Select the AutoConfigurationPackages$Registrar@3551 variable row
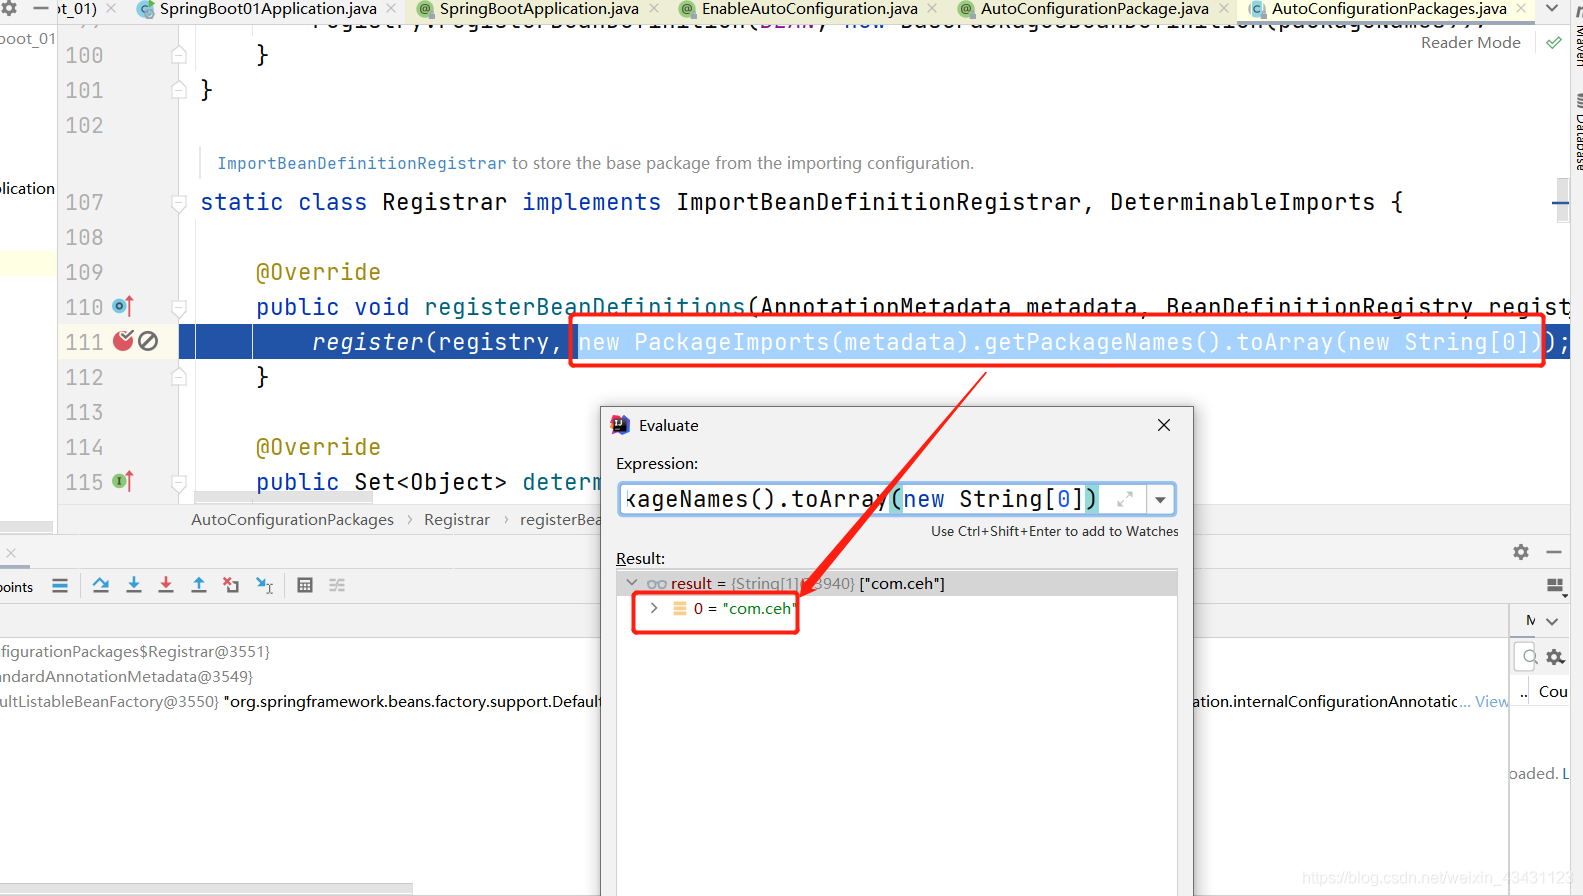 click(x=300, y=652)
